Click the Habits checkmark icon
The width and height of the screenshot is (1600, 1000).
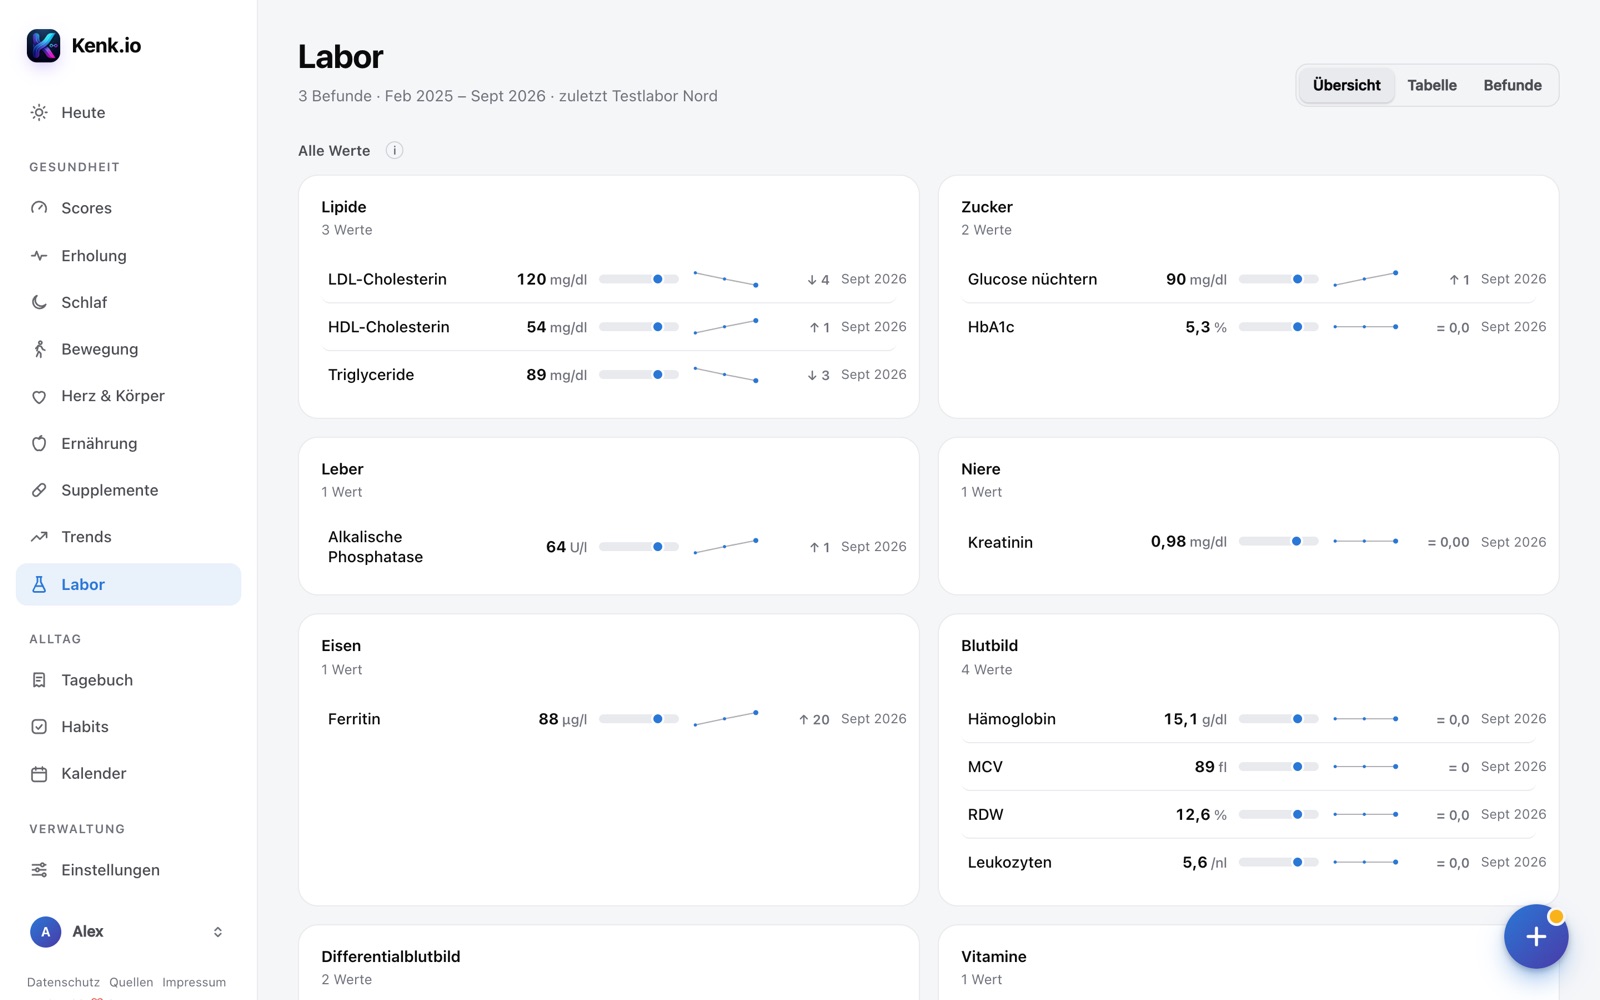click(39, 727)
